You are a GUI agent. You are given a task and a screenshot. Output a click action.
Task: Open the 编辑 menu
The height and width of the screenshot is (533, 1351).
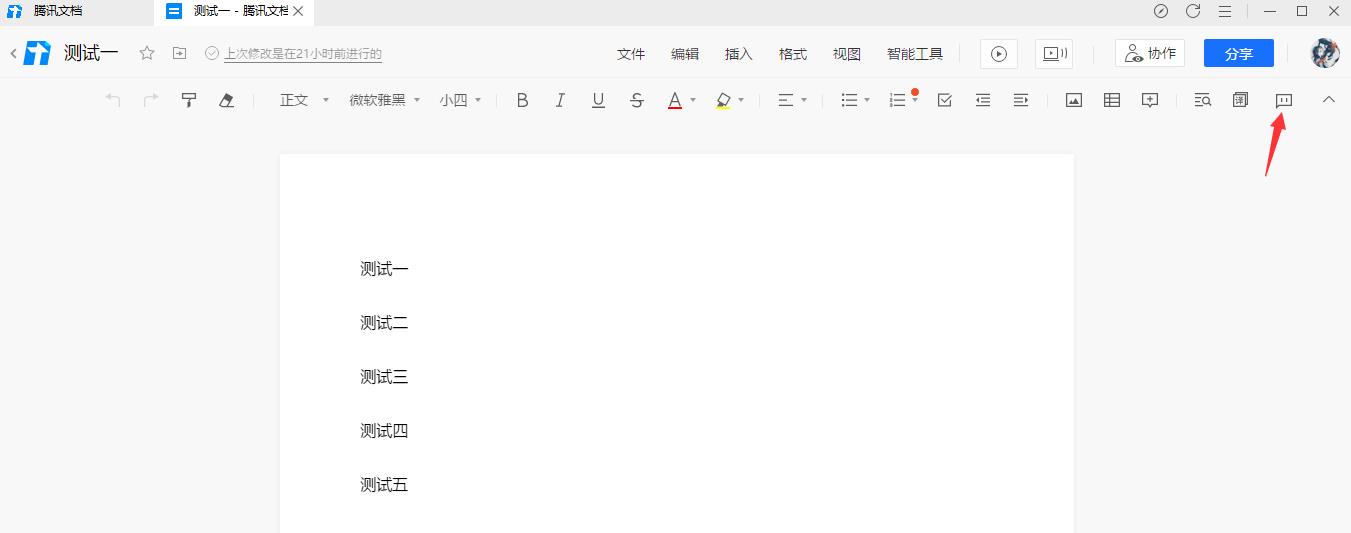685,54
